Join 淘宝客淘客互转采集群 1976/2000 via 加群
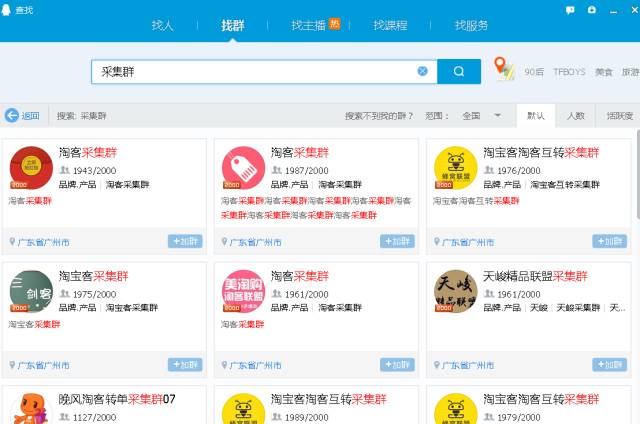Viewport: 640px width, 424px height. pyautogui.click(x=609, y=241)
